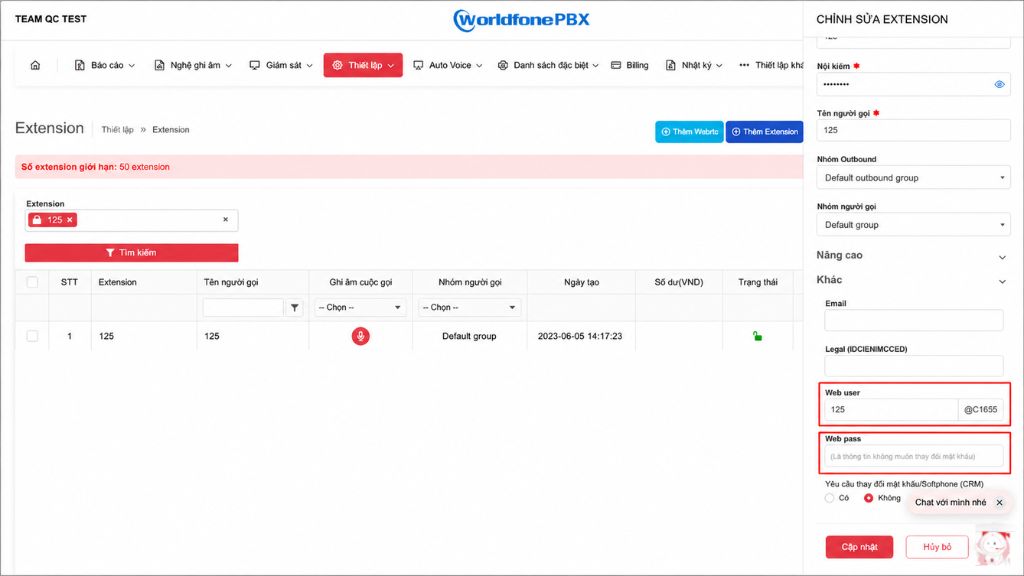Click the Web user input field
Image resolution: width=1024 pixels, height=576 pixels.
[x=891, y=409]
